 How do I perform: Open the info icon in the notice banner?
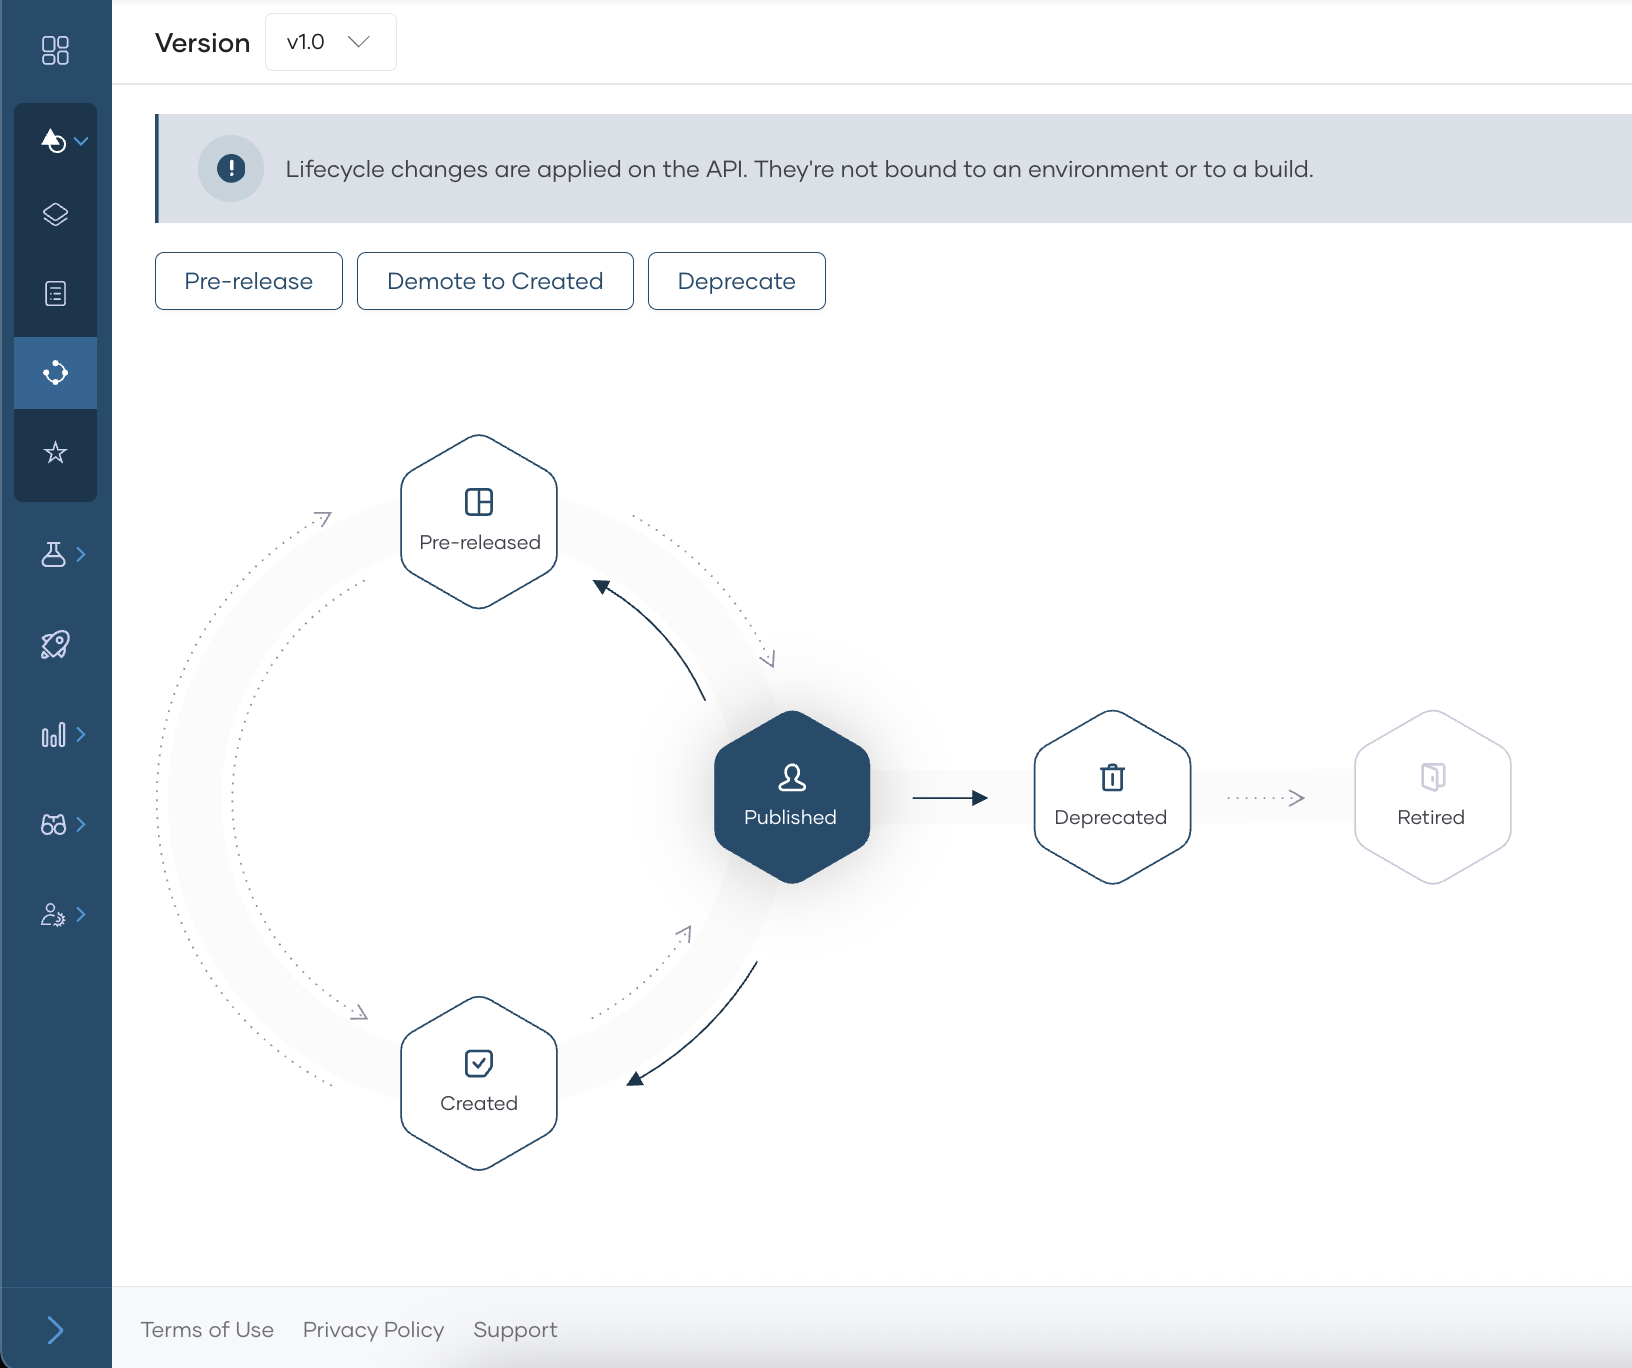[231, 168]
